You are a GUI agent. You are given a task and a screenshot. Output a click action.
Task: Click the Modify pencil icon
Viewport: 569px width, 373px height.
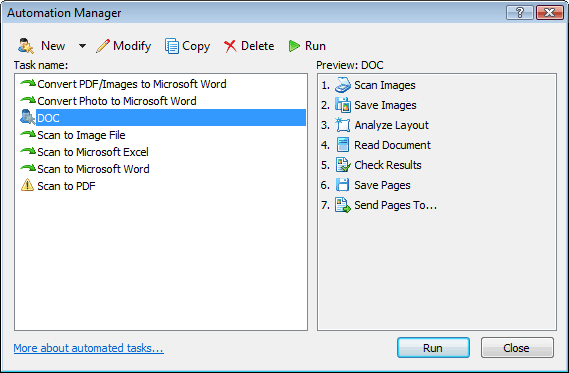103,46
